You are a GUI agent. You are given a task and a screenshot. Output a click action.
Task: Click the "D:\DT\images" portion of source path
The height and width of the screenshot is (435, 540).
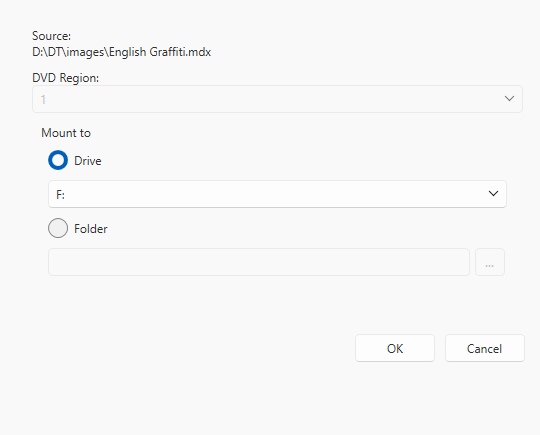(68, 52)
